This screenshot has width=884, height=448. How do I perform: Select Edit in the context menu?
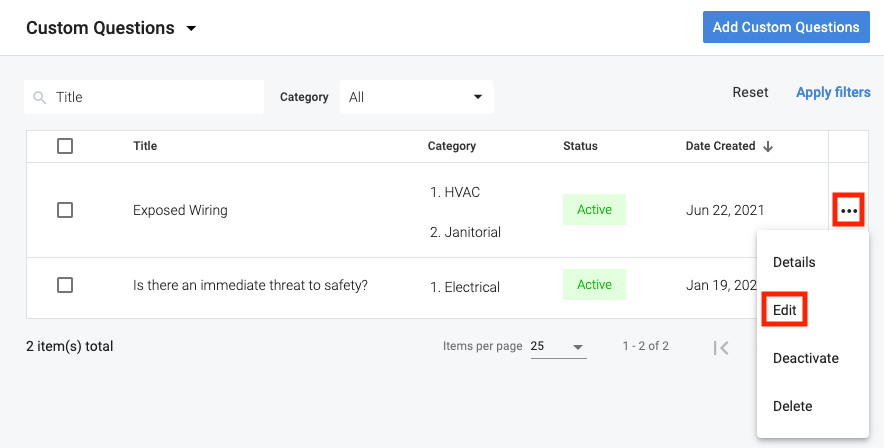(785, 310)
